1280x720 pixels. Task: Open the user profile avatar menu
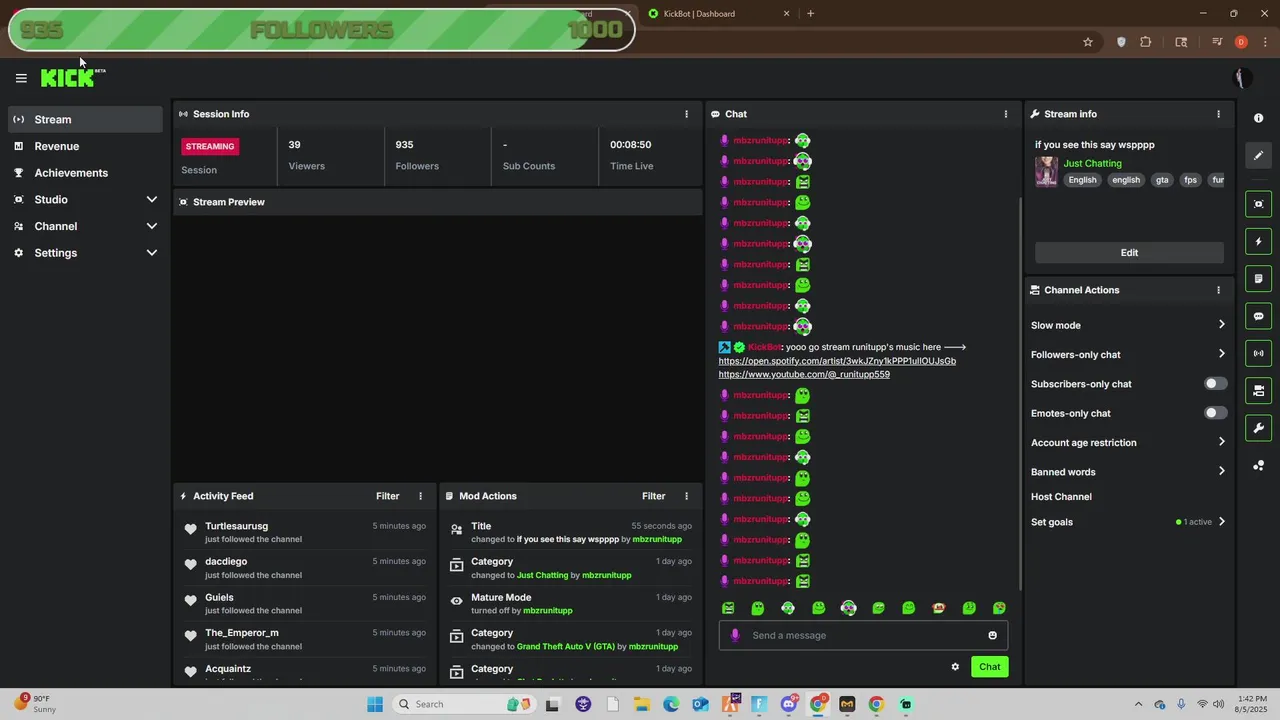tap(1241, 78)
